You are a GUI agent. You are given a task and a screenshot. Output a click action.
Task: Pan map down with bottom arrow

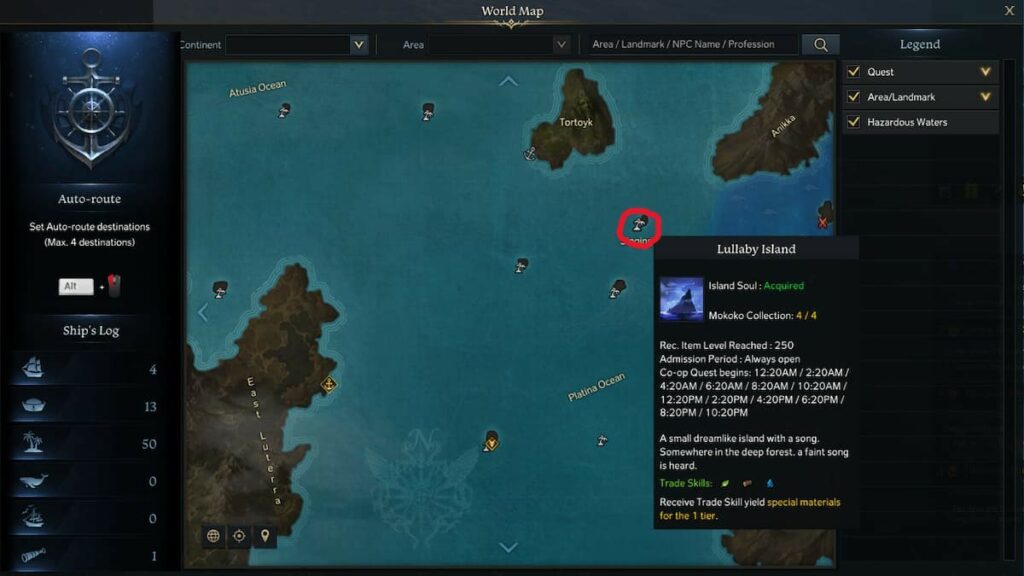(508, 547)
